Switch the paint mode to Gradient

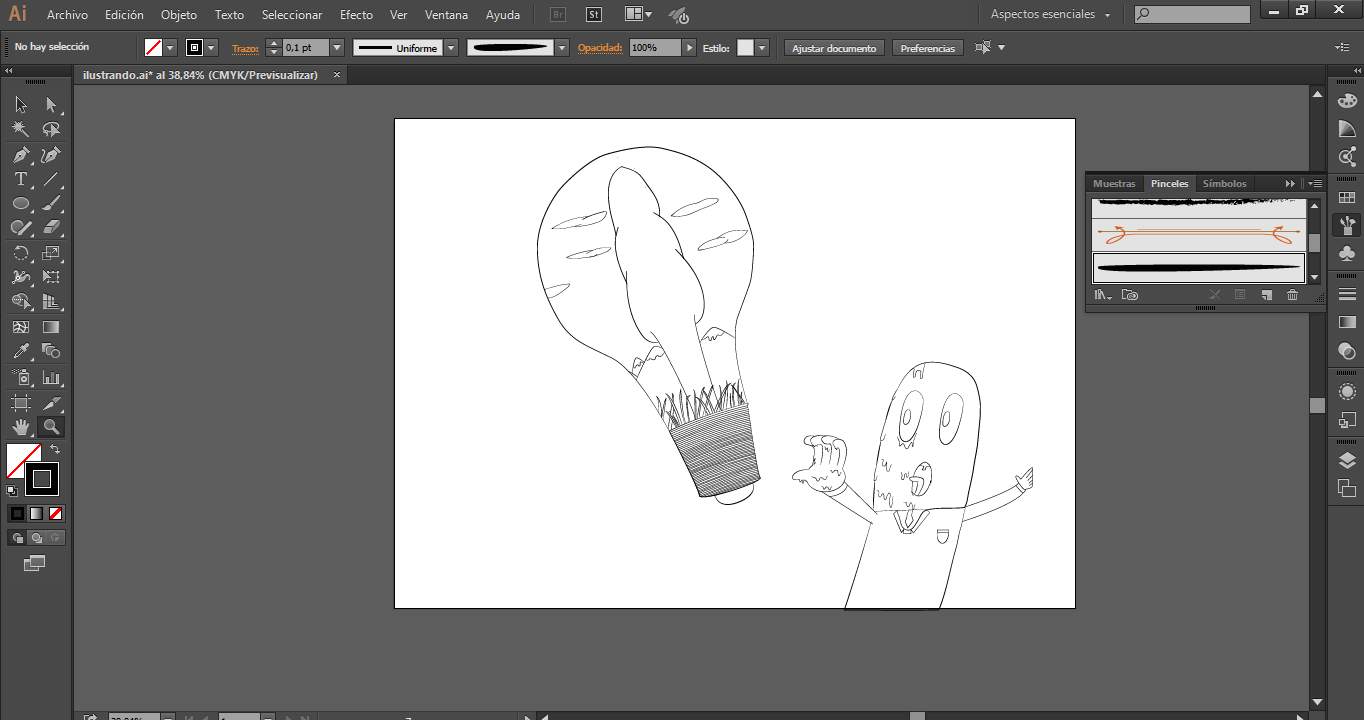(36, 513)
